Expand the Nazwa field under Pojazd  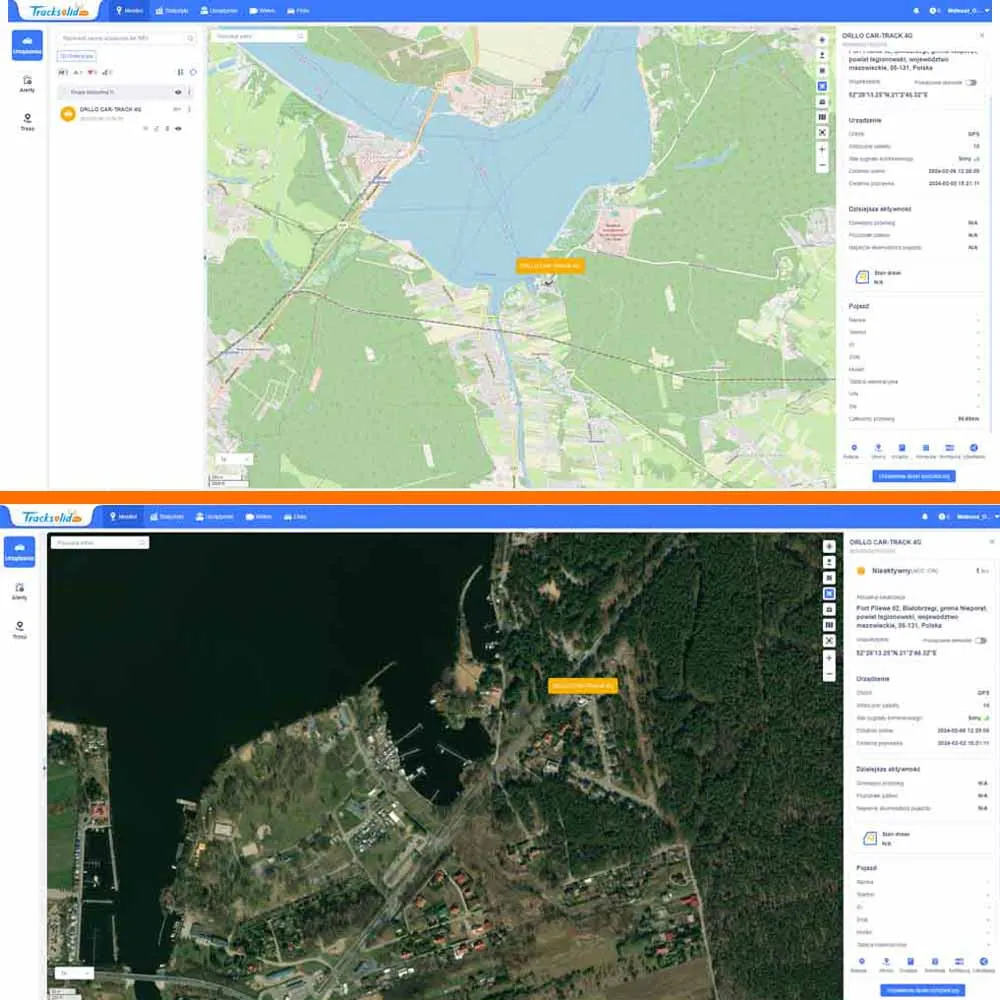click(x=978, y=320)
